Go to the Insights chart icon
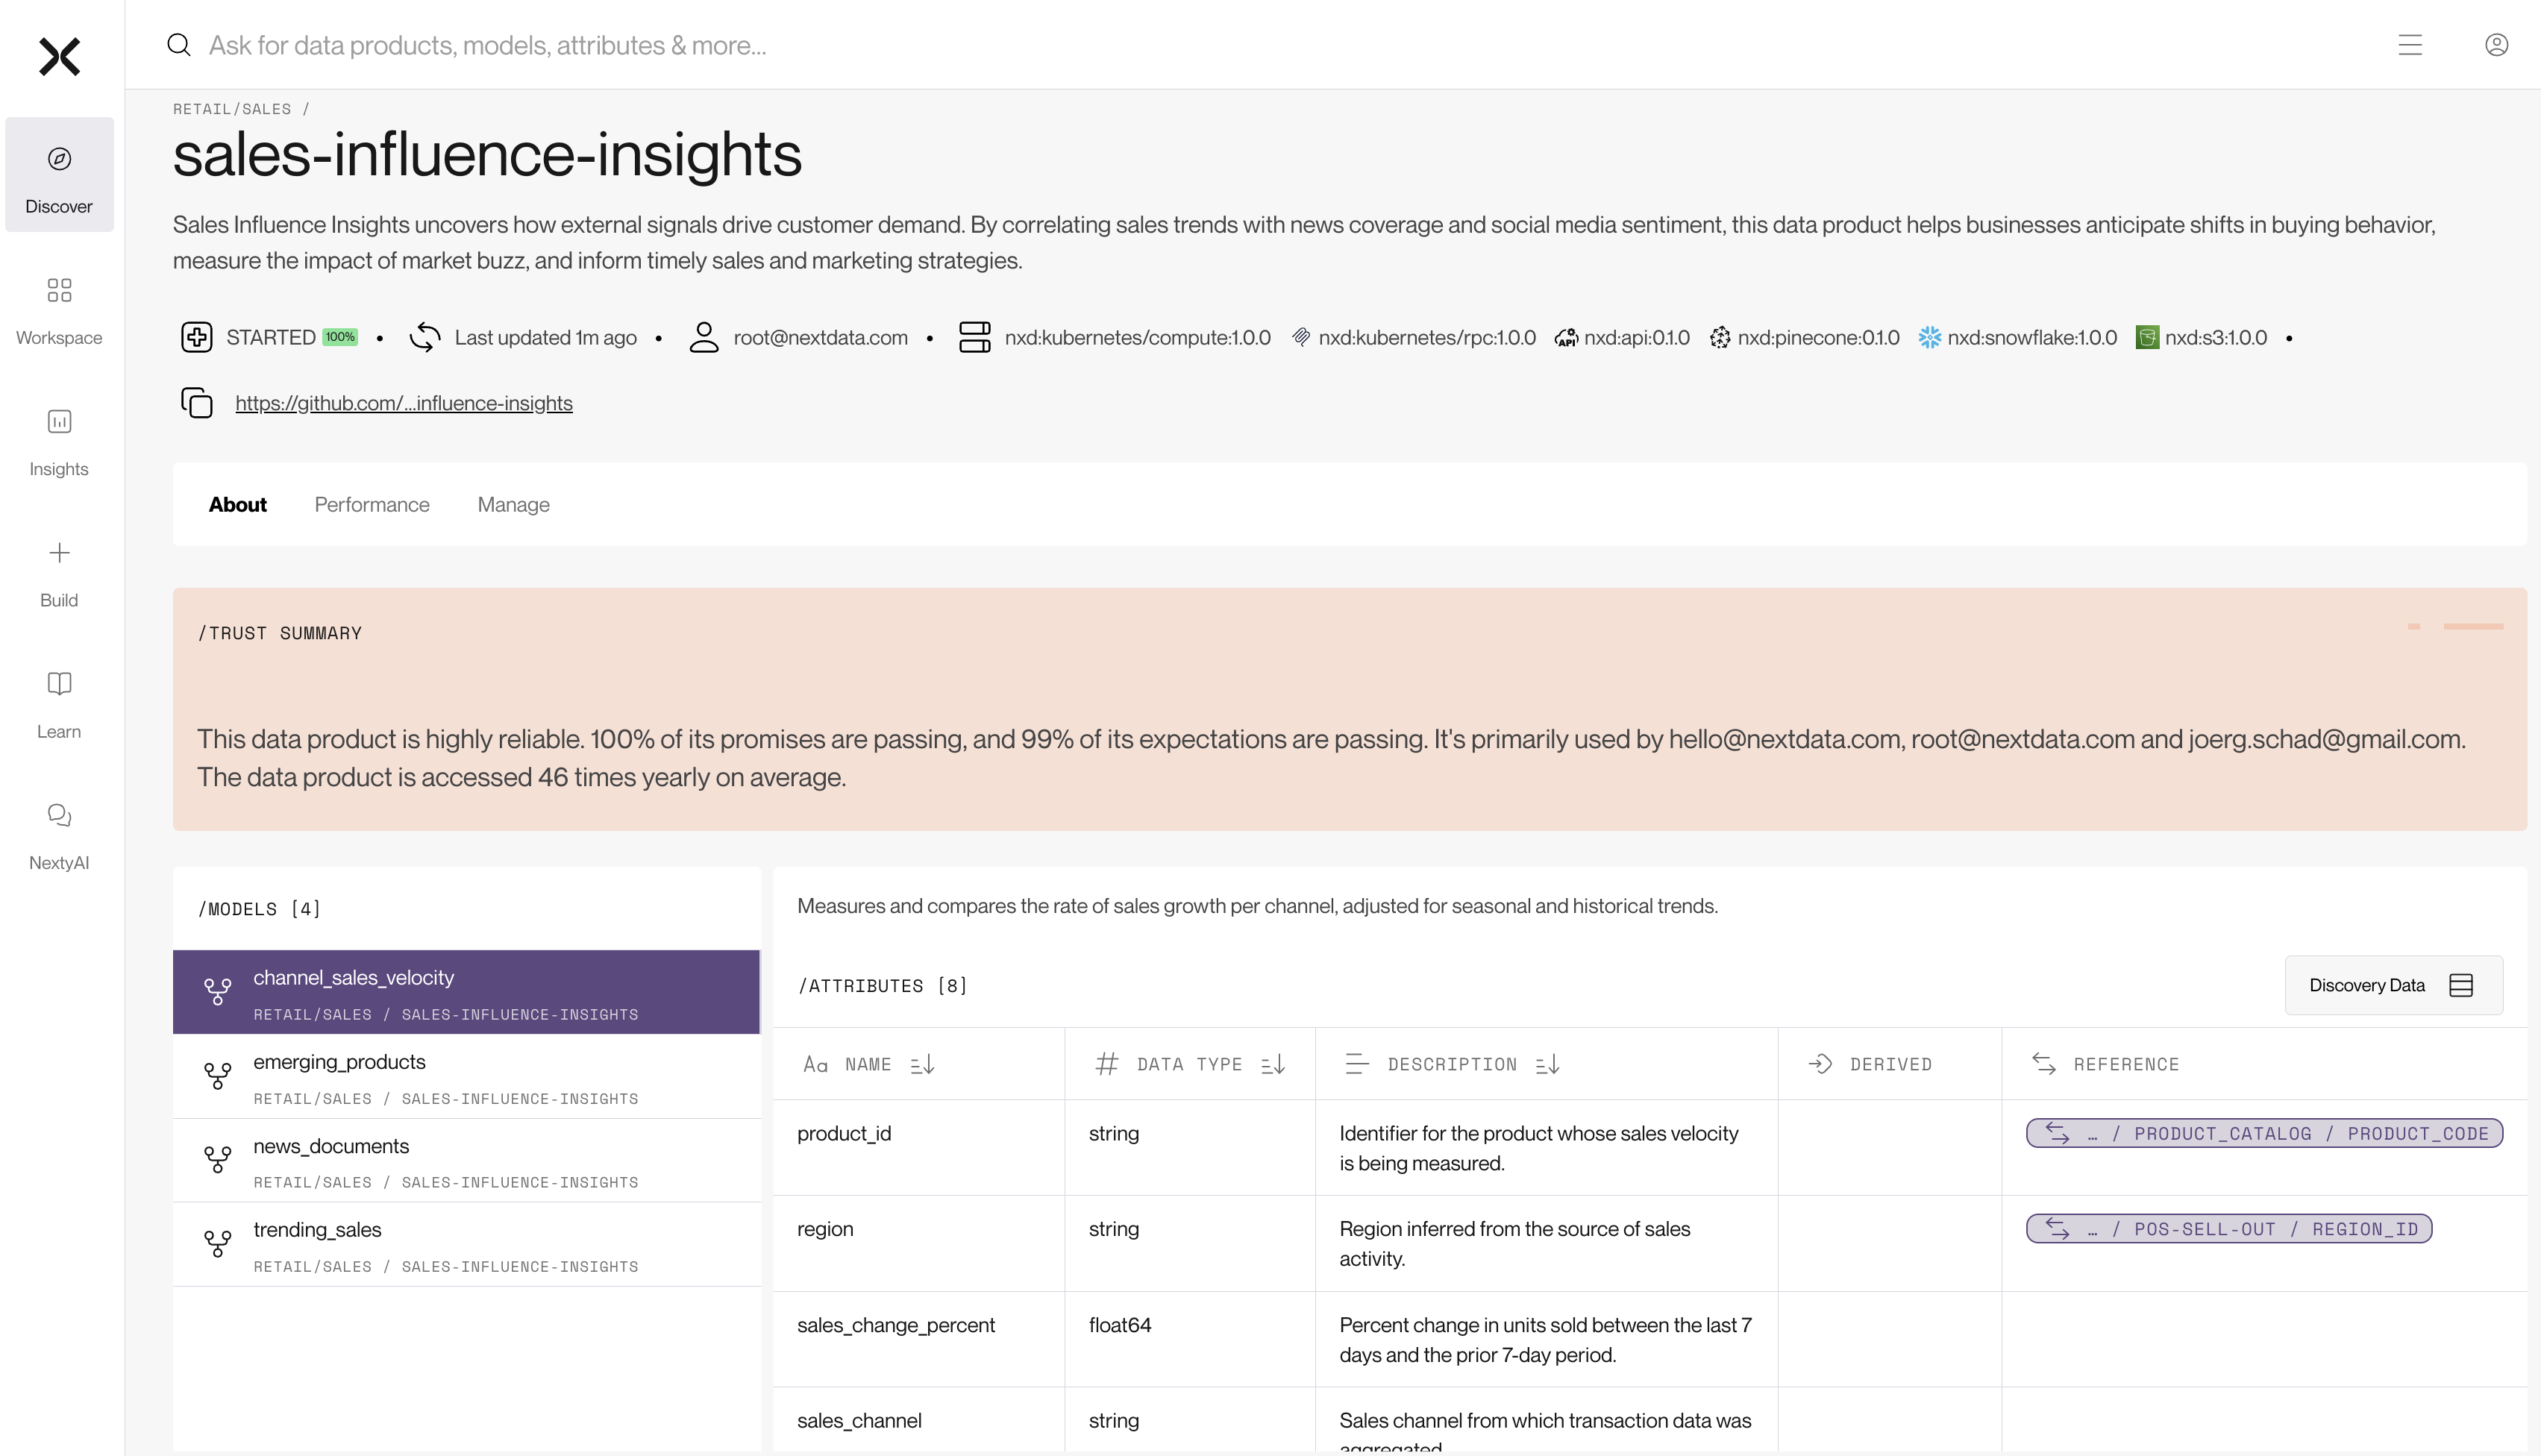Viewport: 2541px width, 1456px height. tap(59, 422)
